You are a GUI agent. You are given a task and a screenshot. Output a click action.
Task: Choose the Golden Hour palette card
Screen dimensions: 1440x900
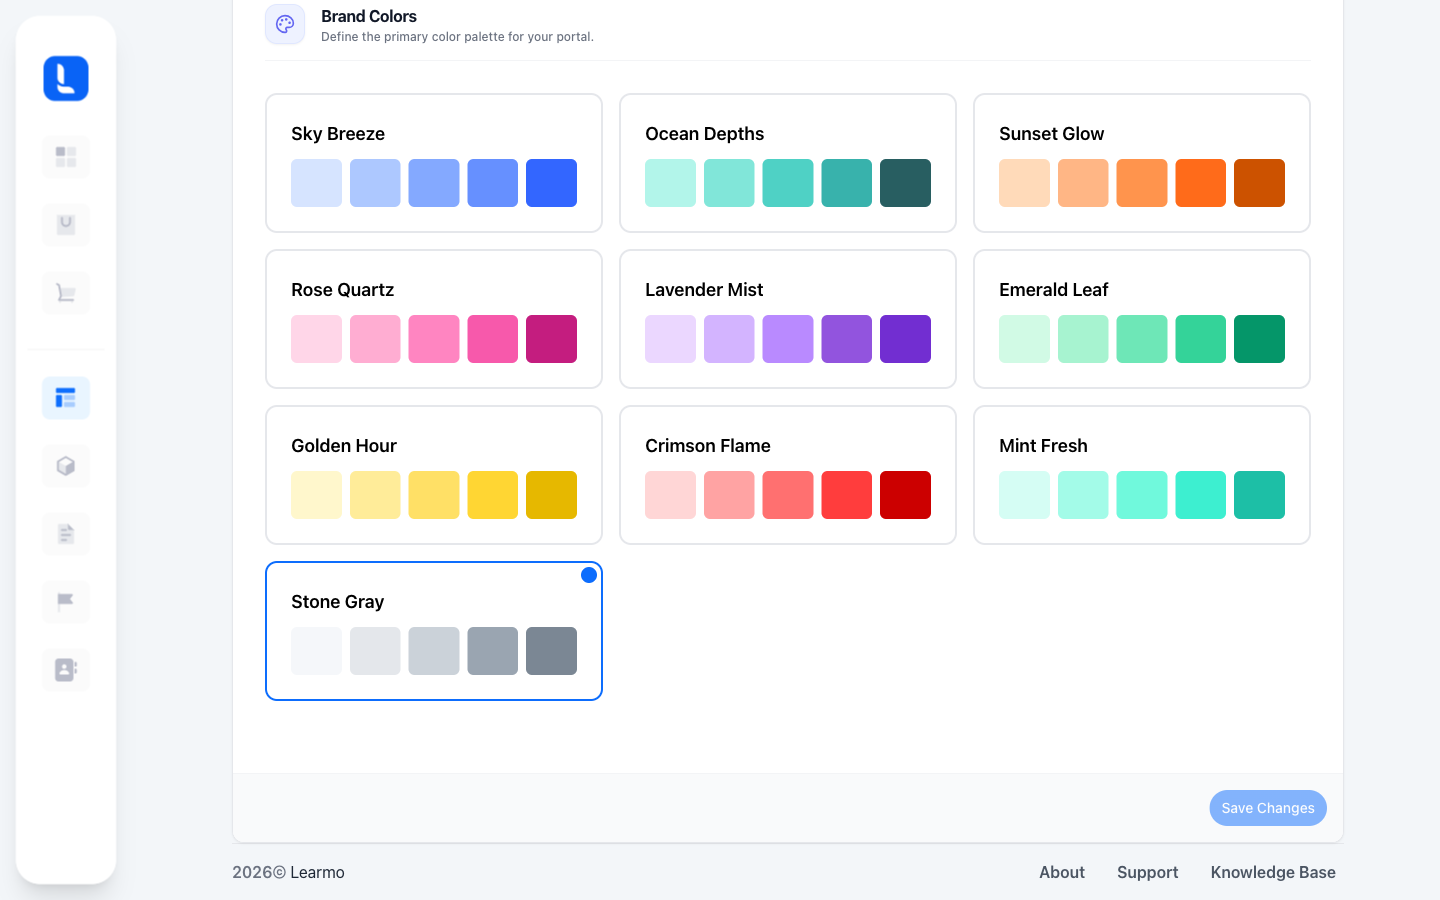[434, 475]
